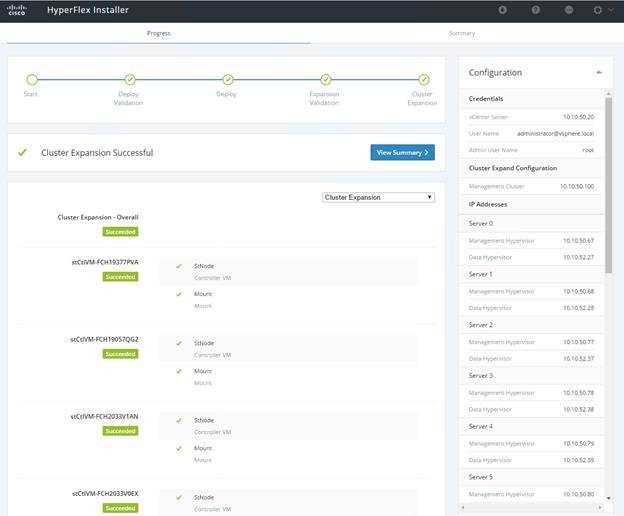Switch to the Progress tab
The image size is (624, 516).
(x=158, y=33)
